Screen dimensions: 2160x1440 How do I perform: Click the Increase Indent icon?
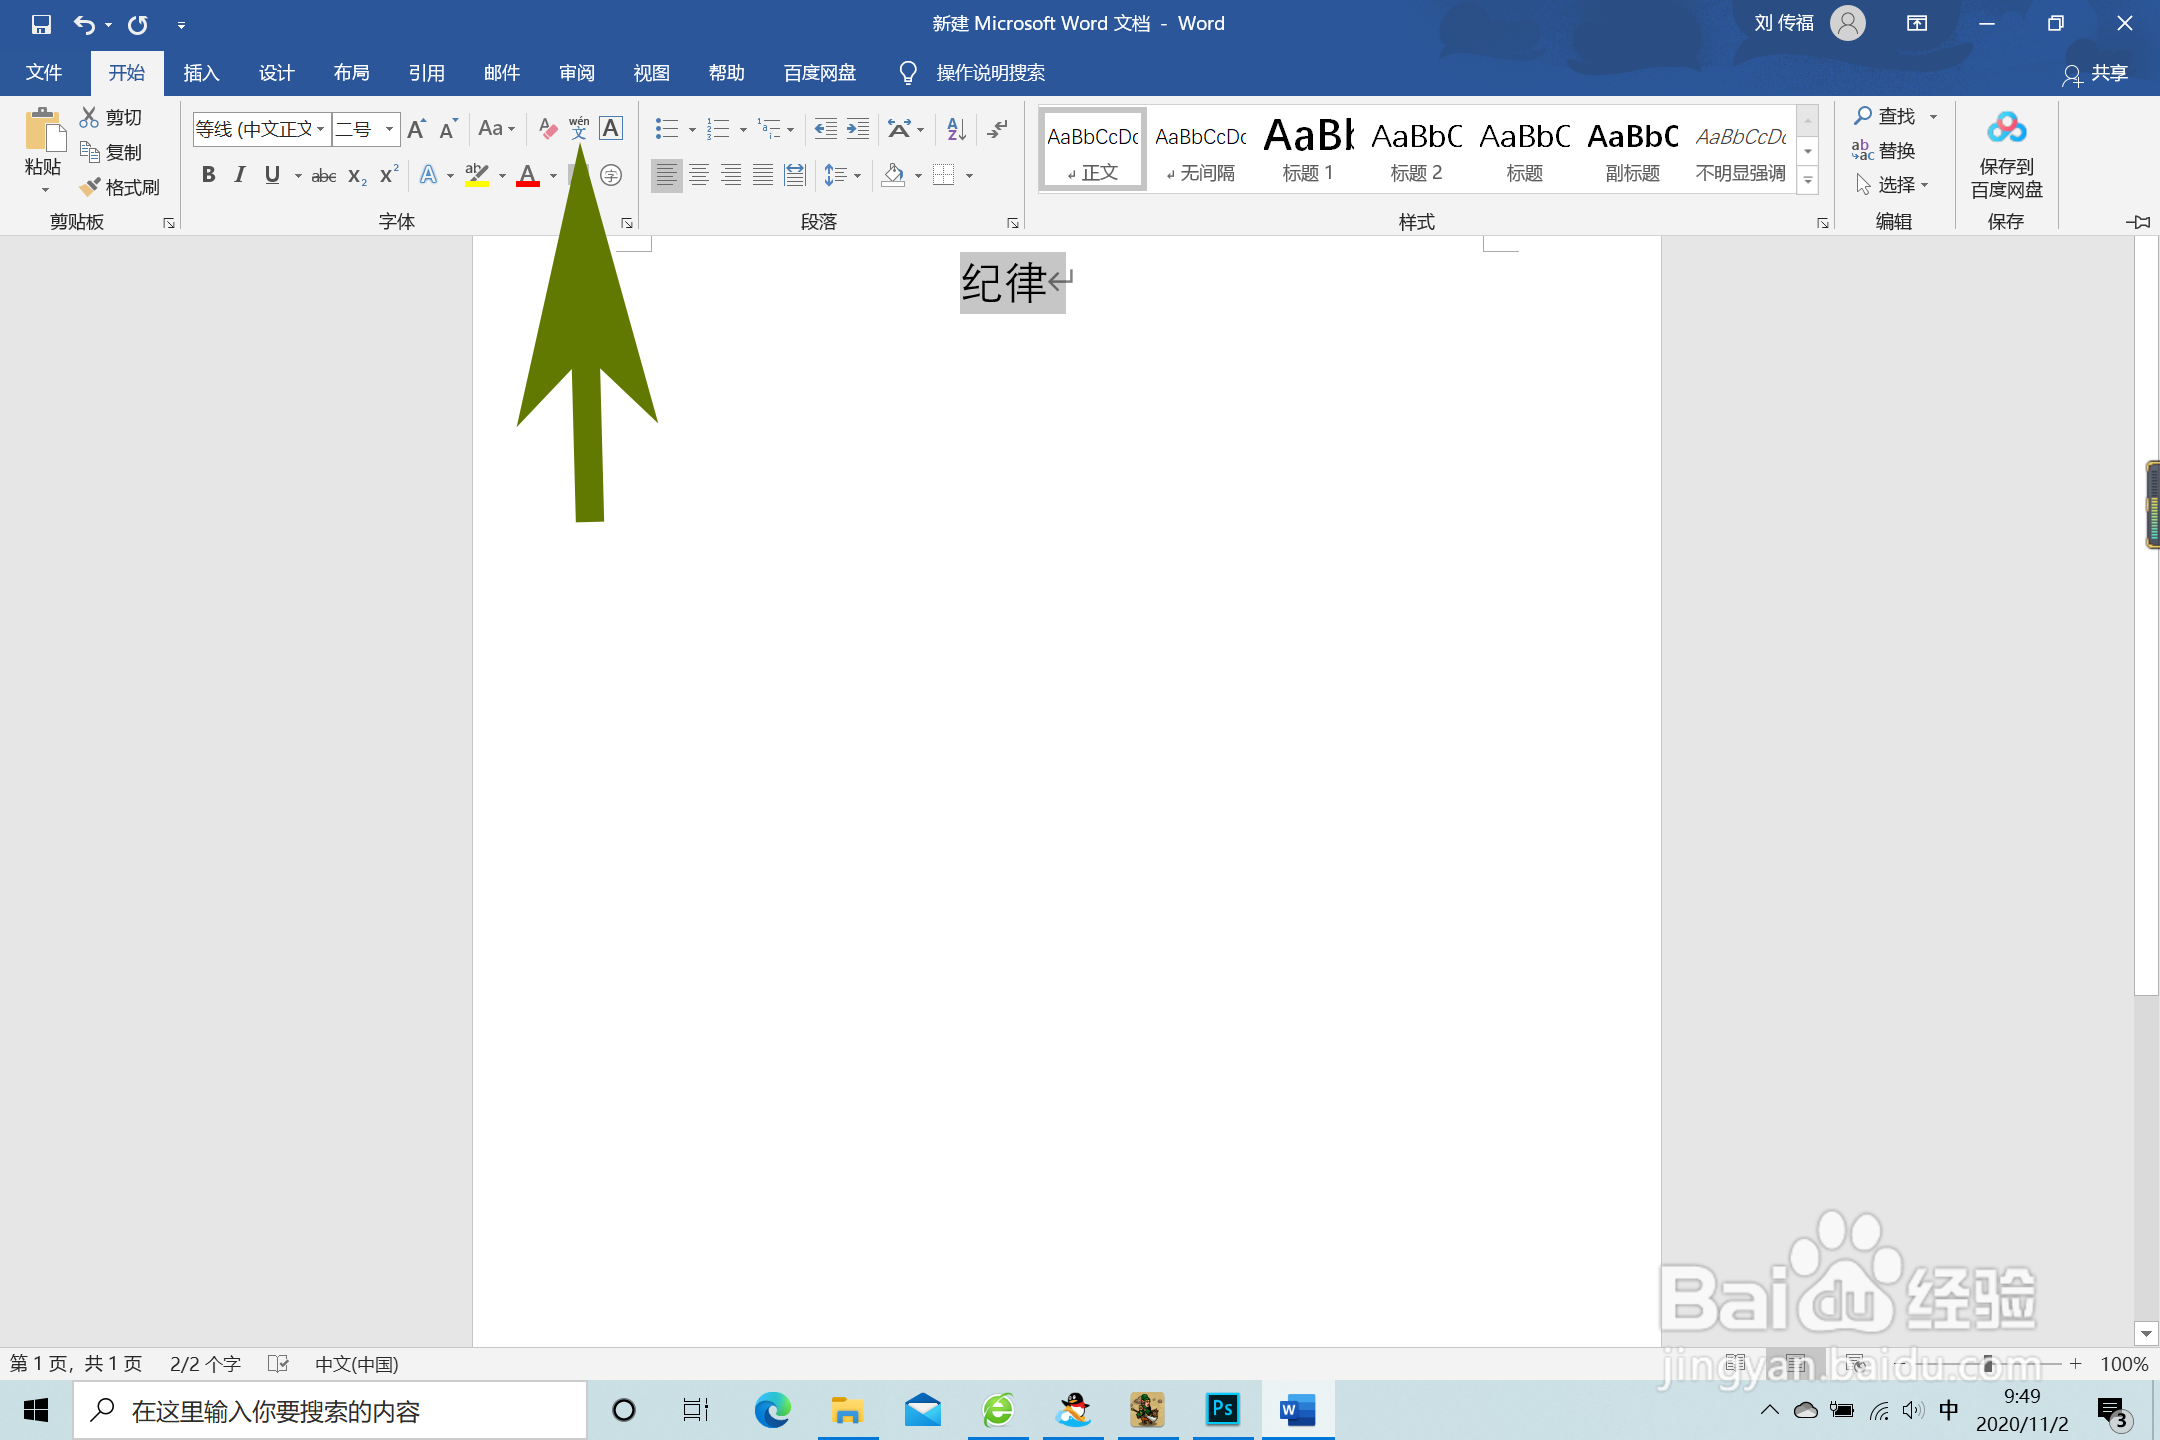point(858,129)
